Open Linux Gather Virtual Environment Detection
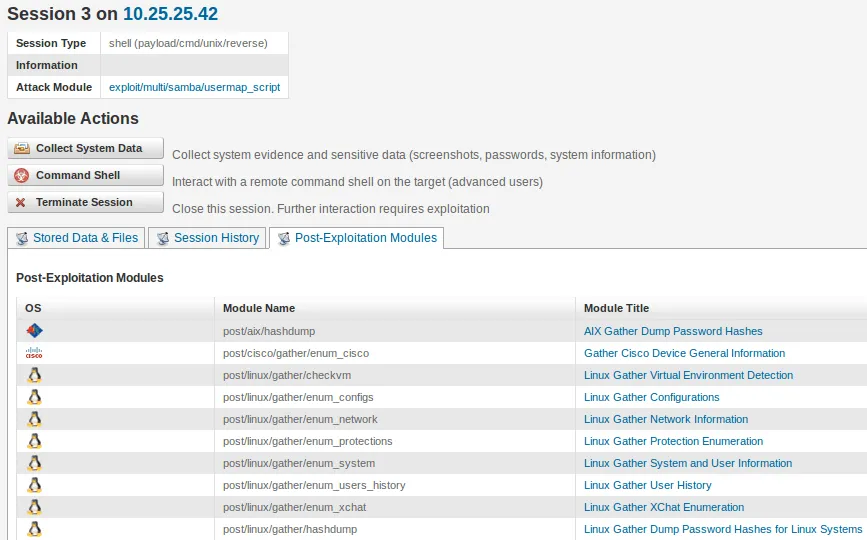Viewport: 867px width, 540px height. (688, 375)
